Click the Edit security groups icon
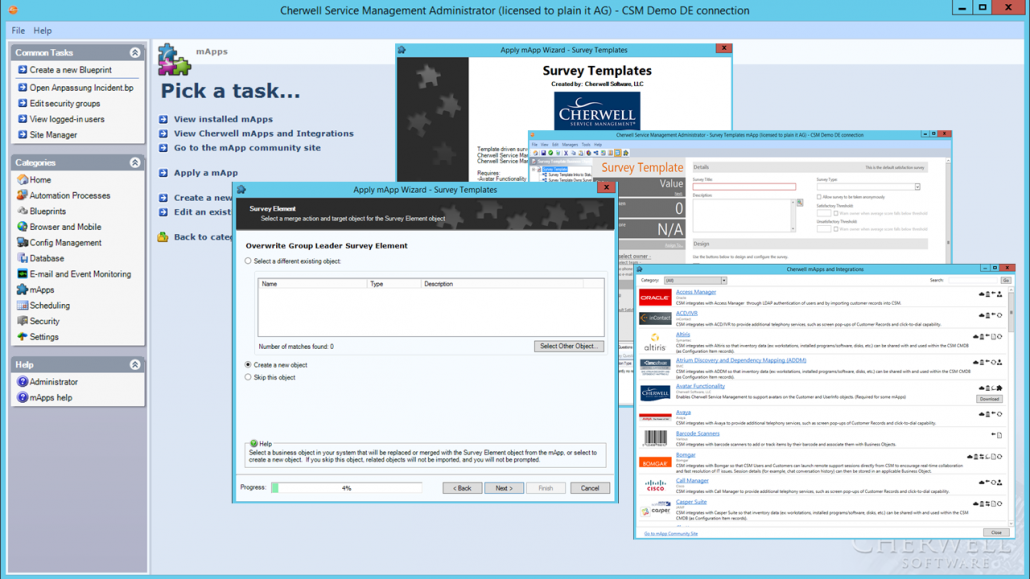 coord(22,103)
